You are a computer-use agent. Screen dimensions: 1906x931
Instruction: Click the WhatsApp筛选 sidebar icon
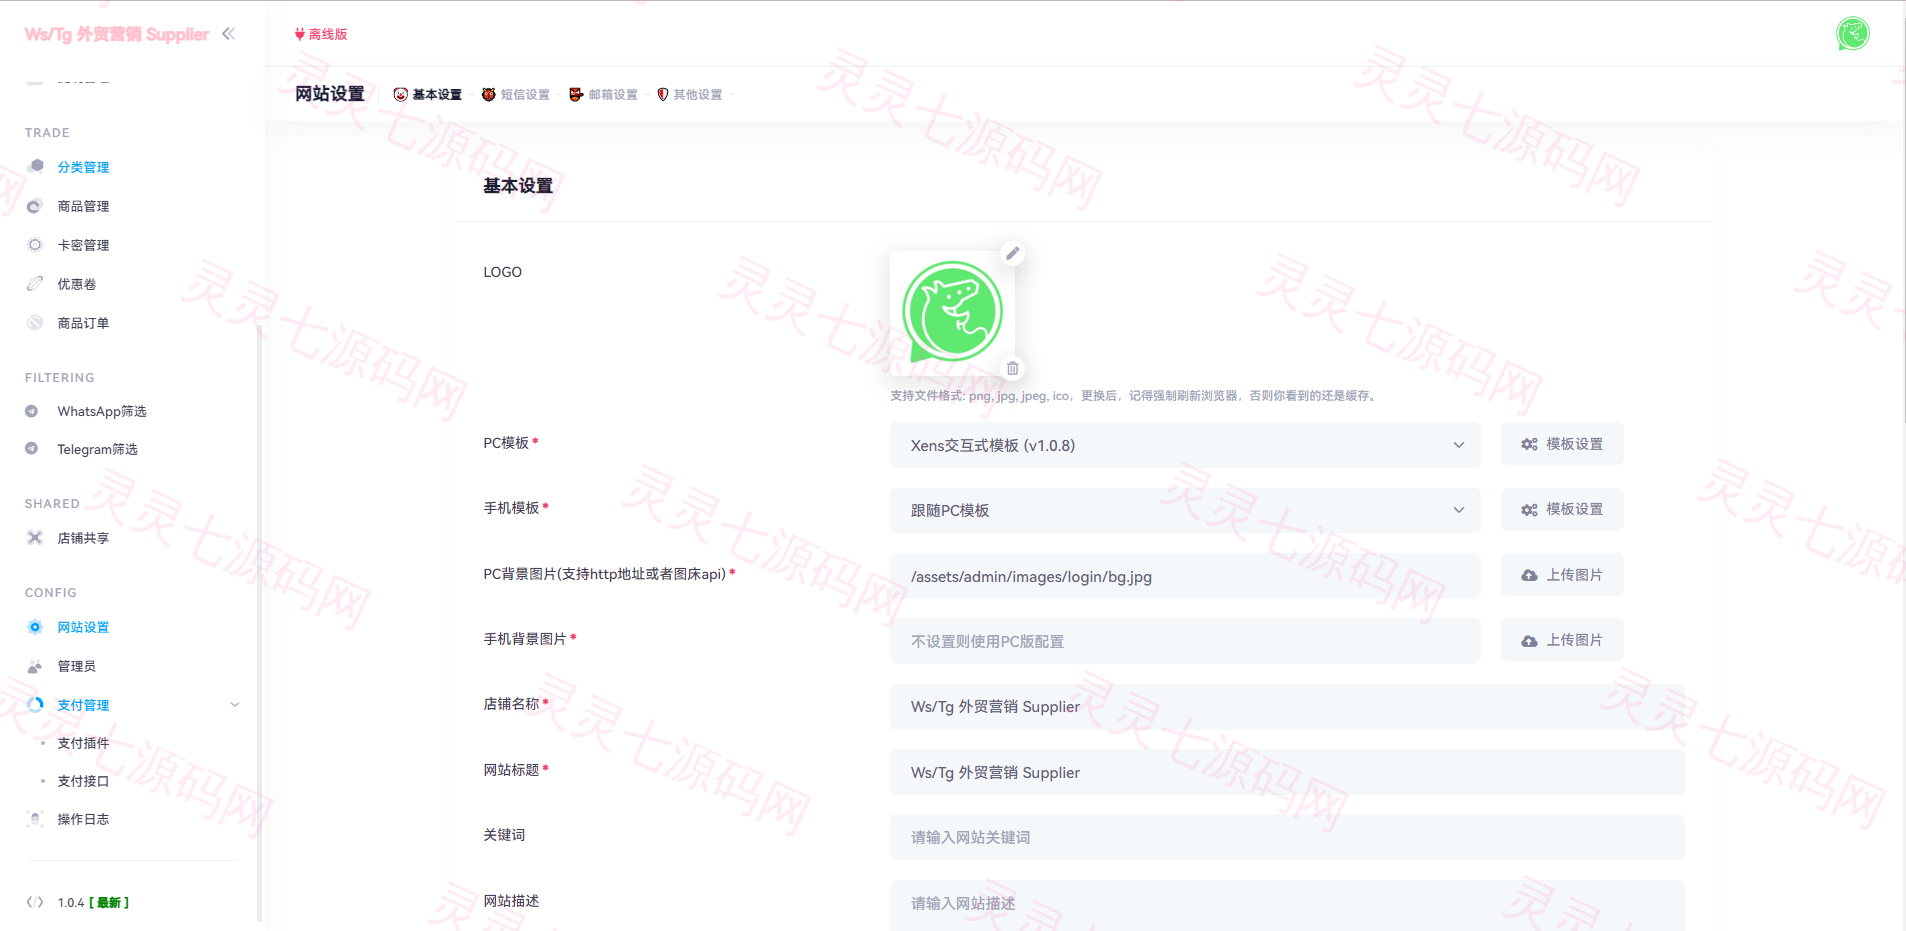tap(32, 411)
